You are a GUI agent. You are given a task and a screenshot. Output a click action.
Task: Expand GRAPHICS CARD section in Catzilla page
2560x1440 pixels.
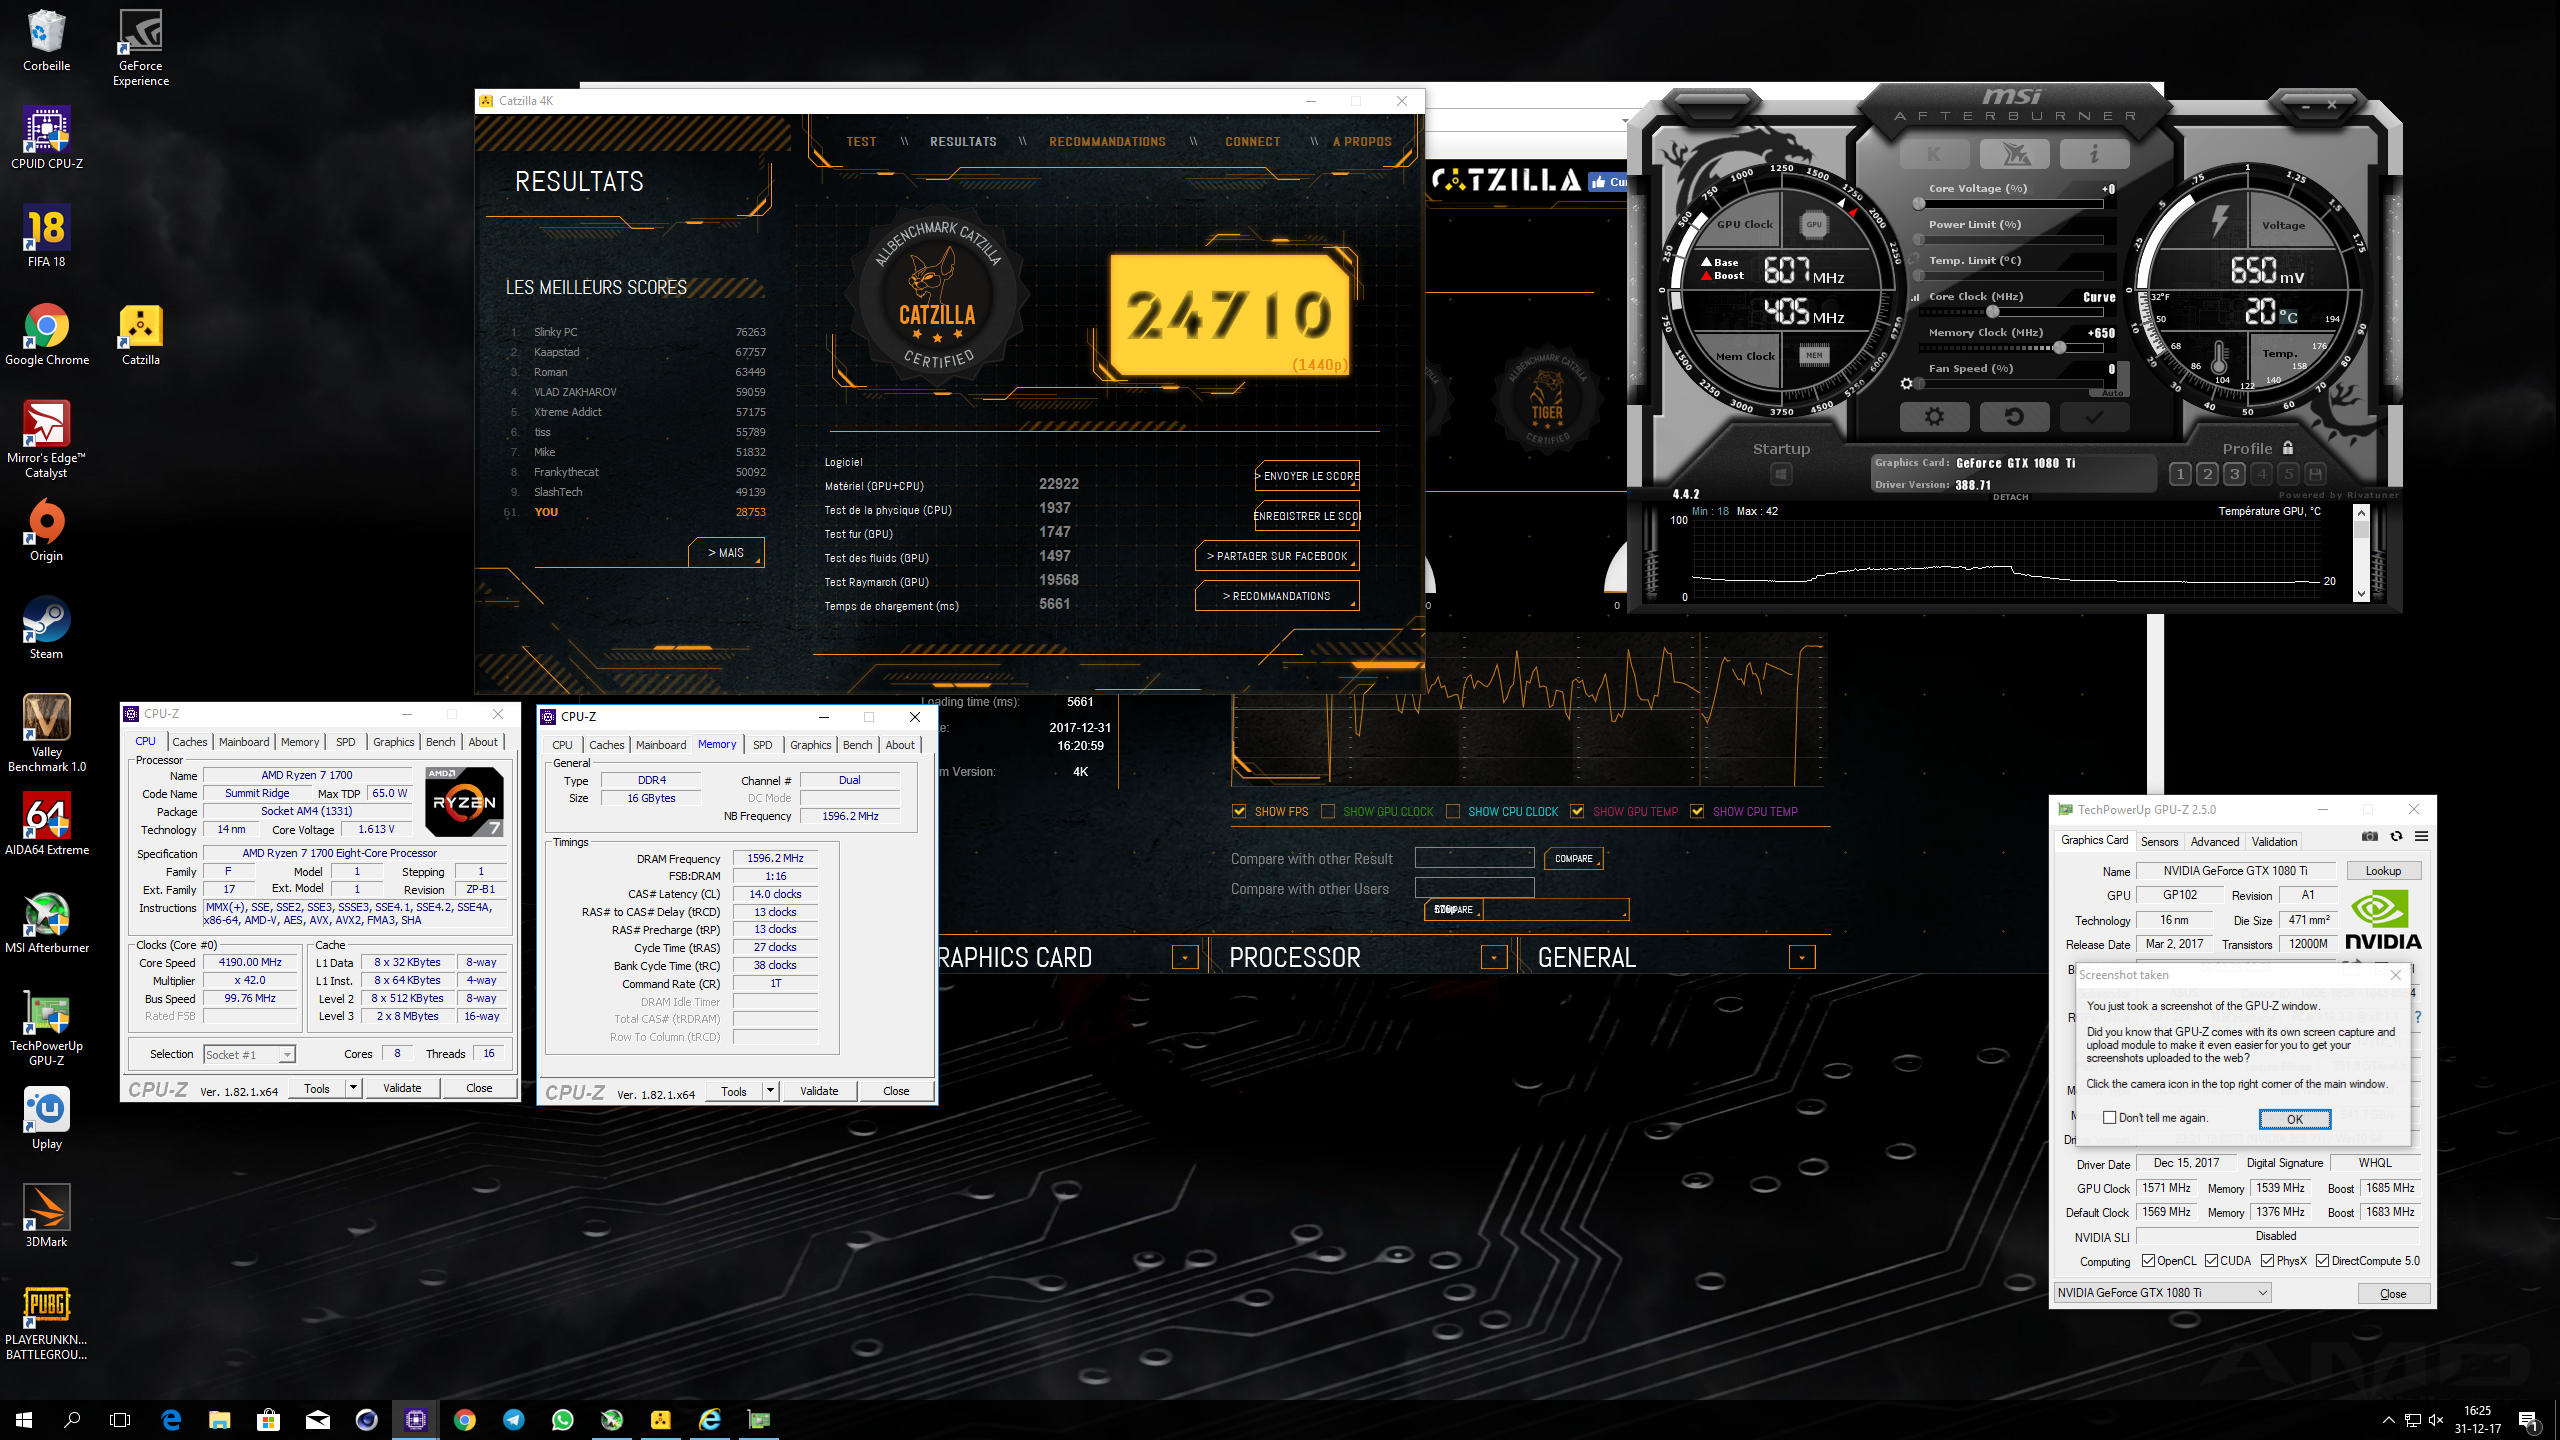(1185, 958)
